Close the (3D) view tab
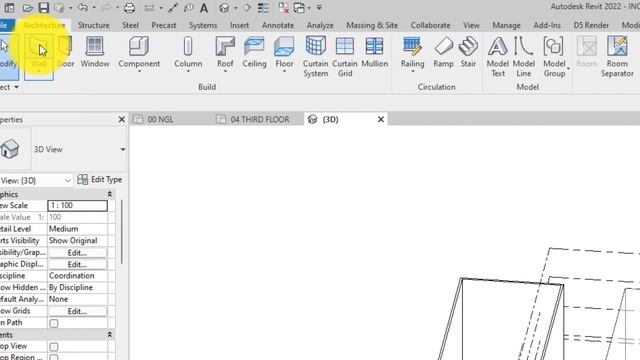Viewport: 640px width, 360px height. 381,119
